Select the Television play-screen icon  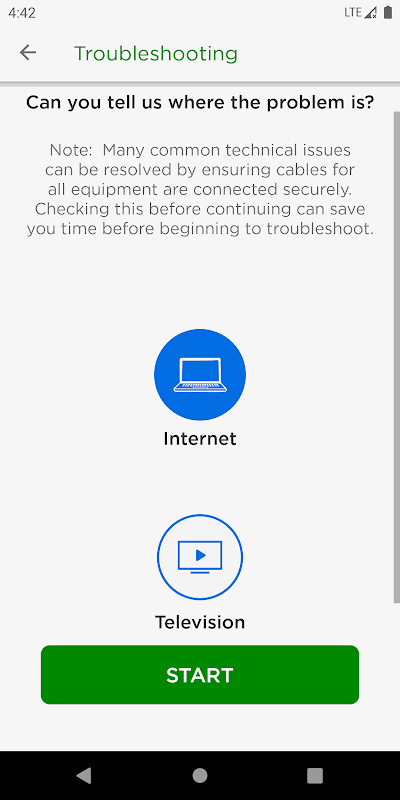click(200, 557)
